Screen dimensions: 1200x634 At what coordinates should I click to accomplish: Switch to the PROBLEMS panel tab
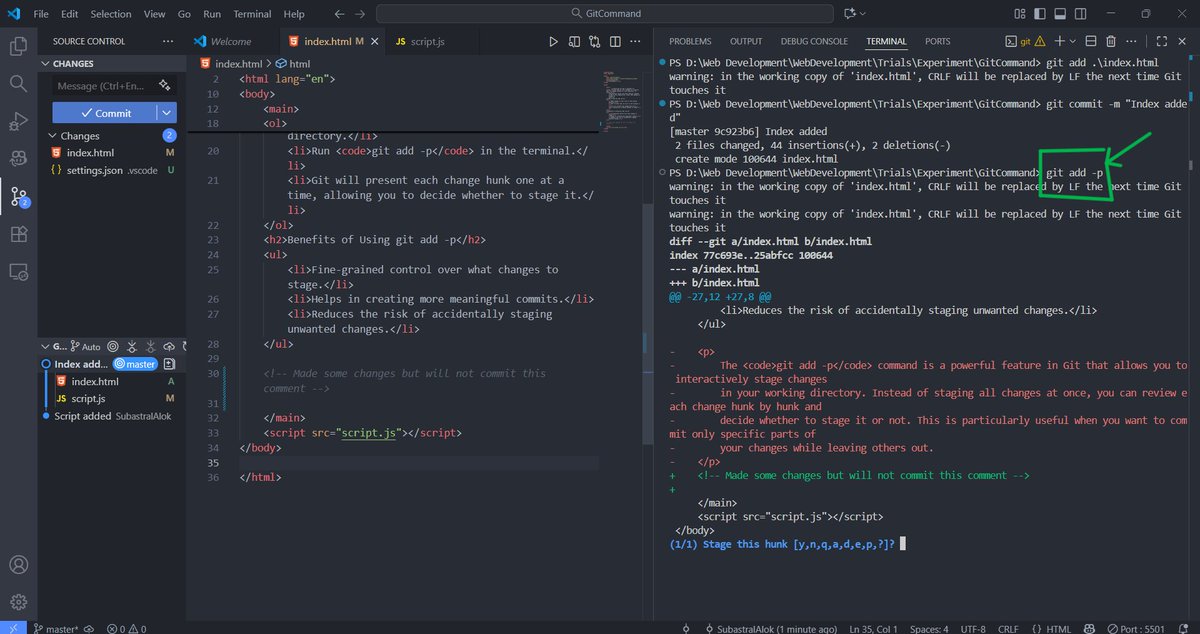tap(690, 41)
